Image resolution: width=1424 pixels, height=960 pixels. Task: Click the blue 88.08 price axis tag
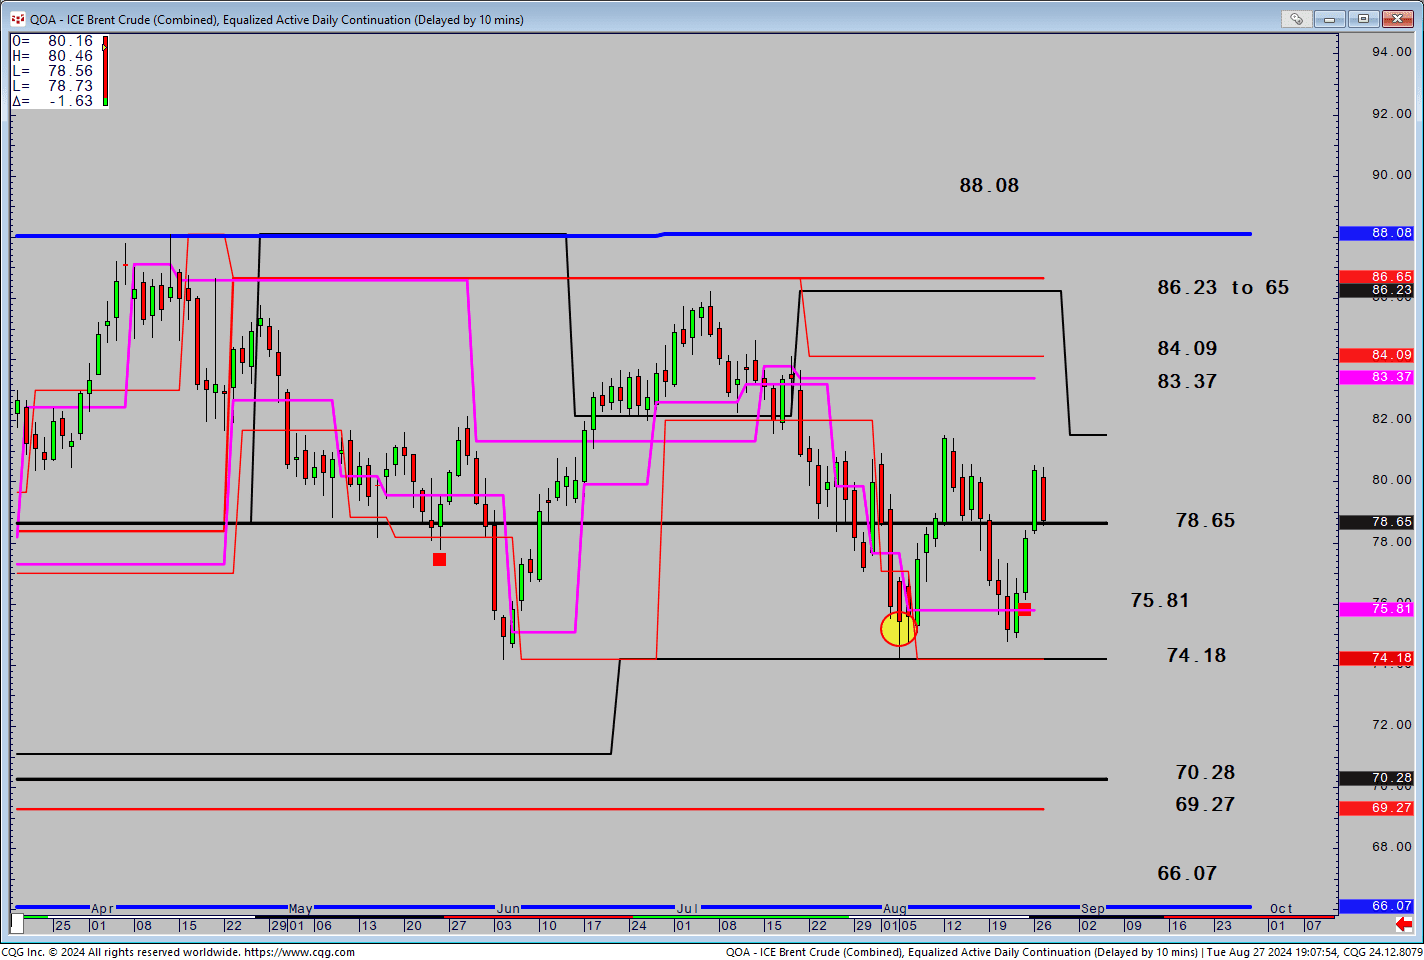pyautogui.click(x=1377, y=233)
